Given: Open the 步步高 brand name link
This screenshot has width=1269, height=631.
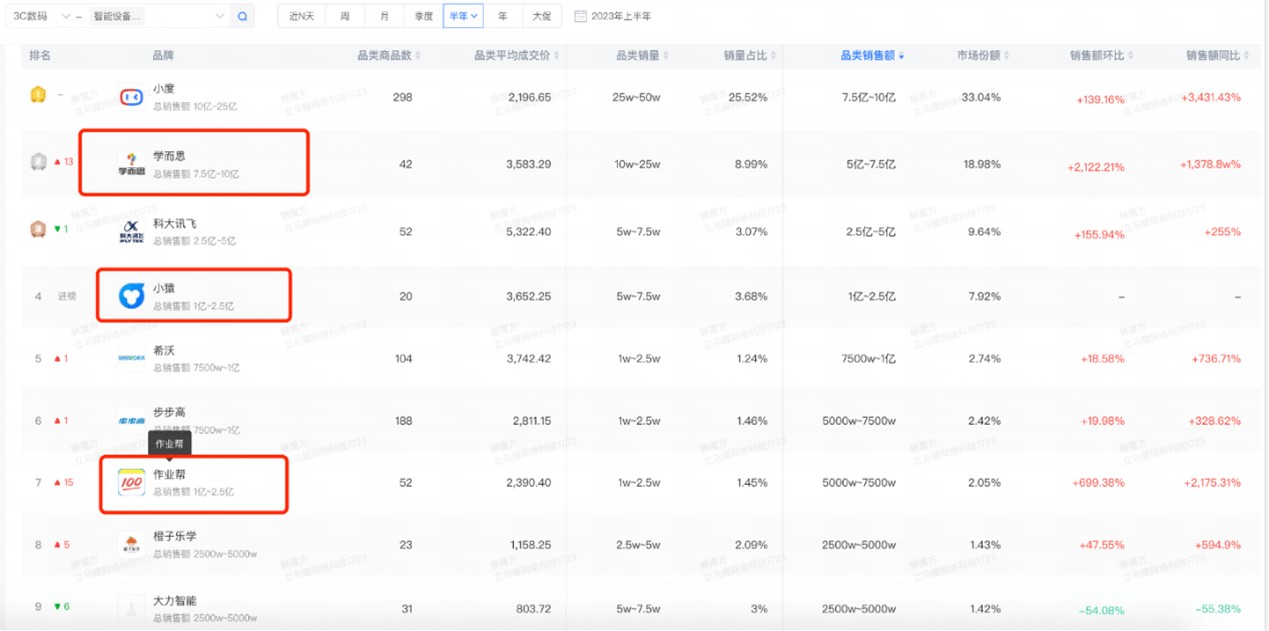Looking at the screenshot, I should point(169,412).
